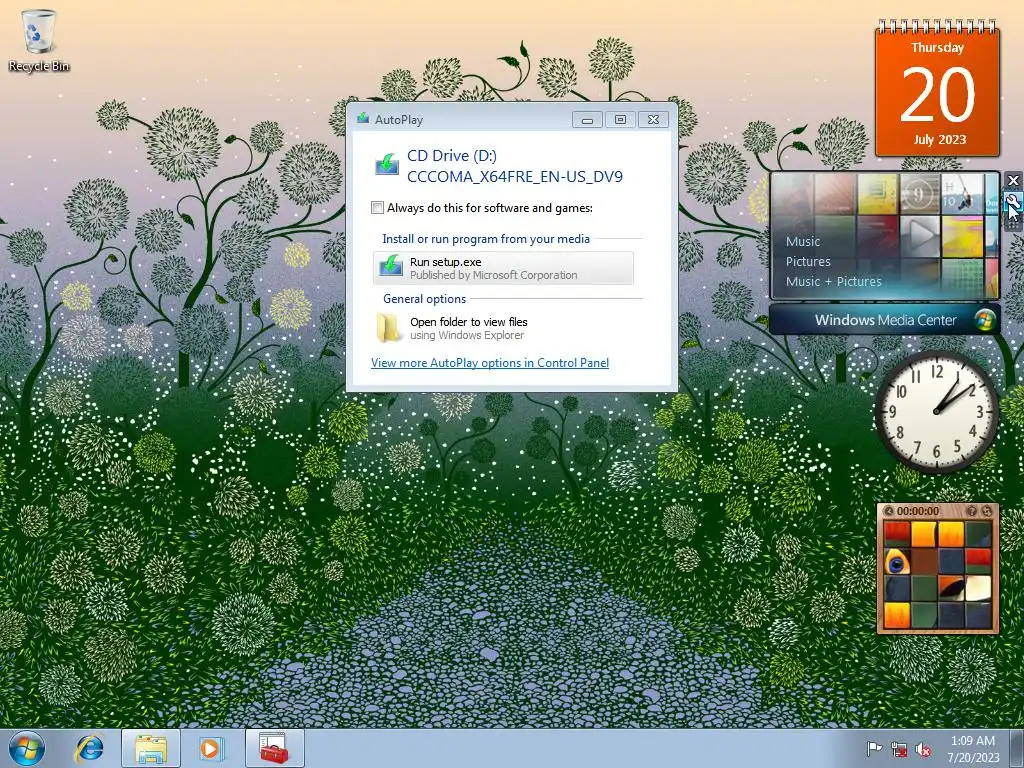1024x768 pixels.
Task: Tick the 'Always do this for software and games' checkbox
Action: point(377,208)
